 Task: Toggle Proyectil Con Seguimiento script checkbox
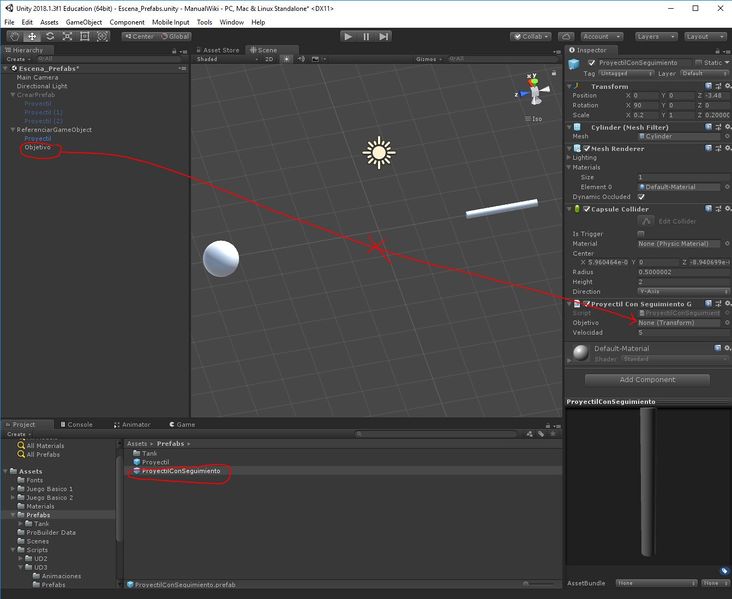pos(587,304)
